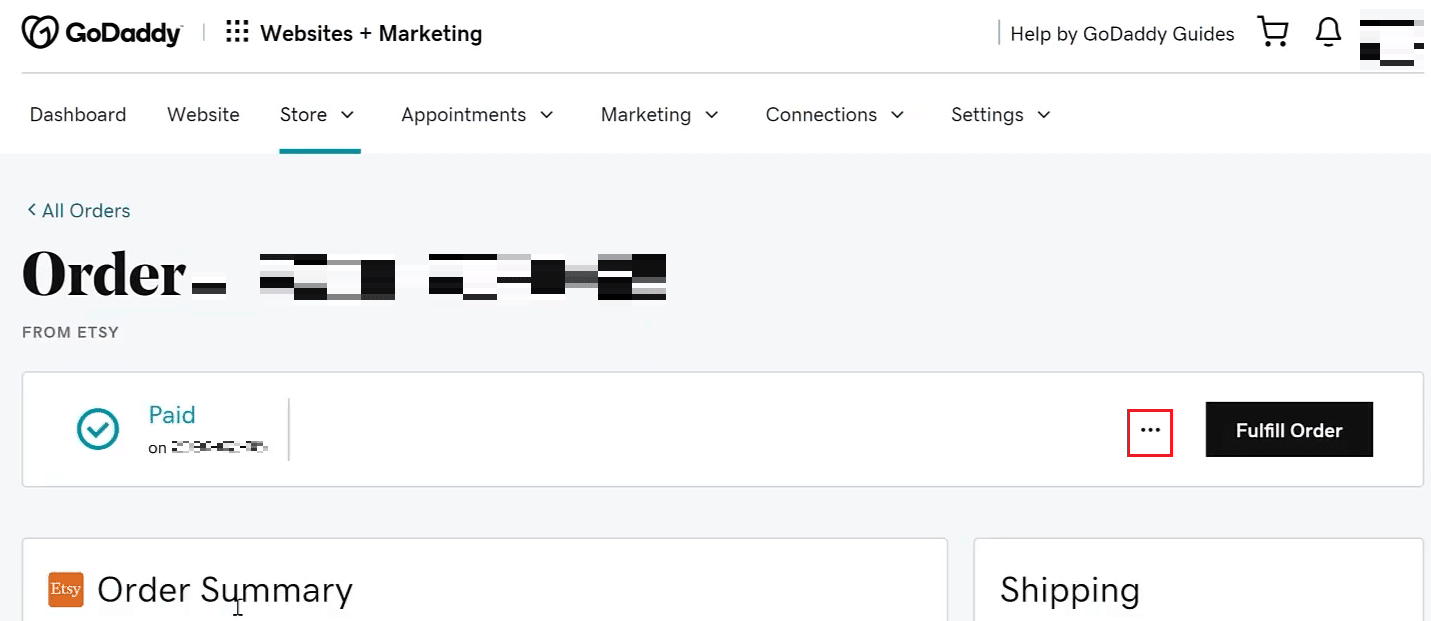Expand the Connections dropdown menu
The image size is (1431, 621).
835,115
